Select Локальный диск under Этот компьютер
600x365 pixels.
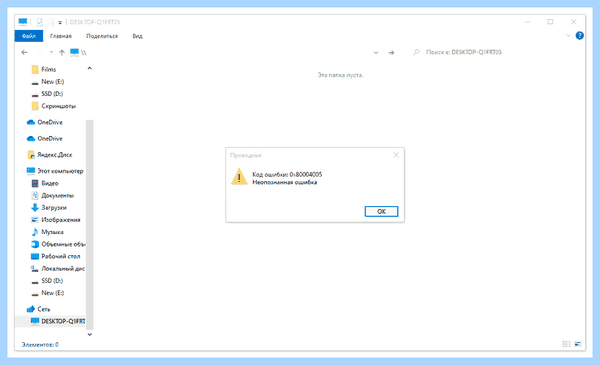pos(63,269)
